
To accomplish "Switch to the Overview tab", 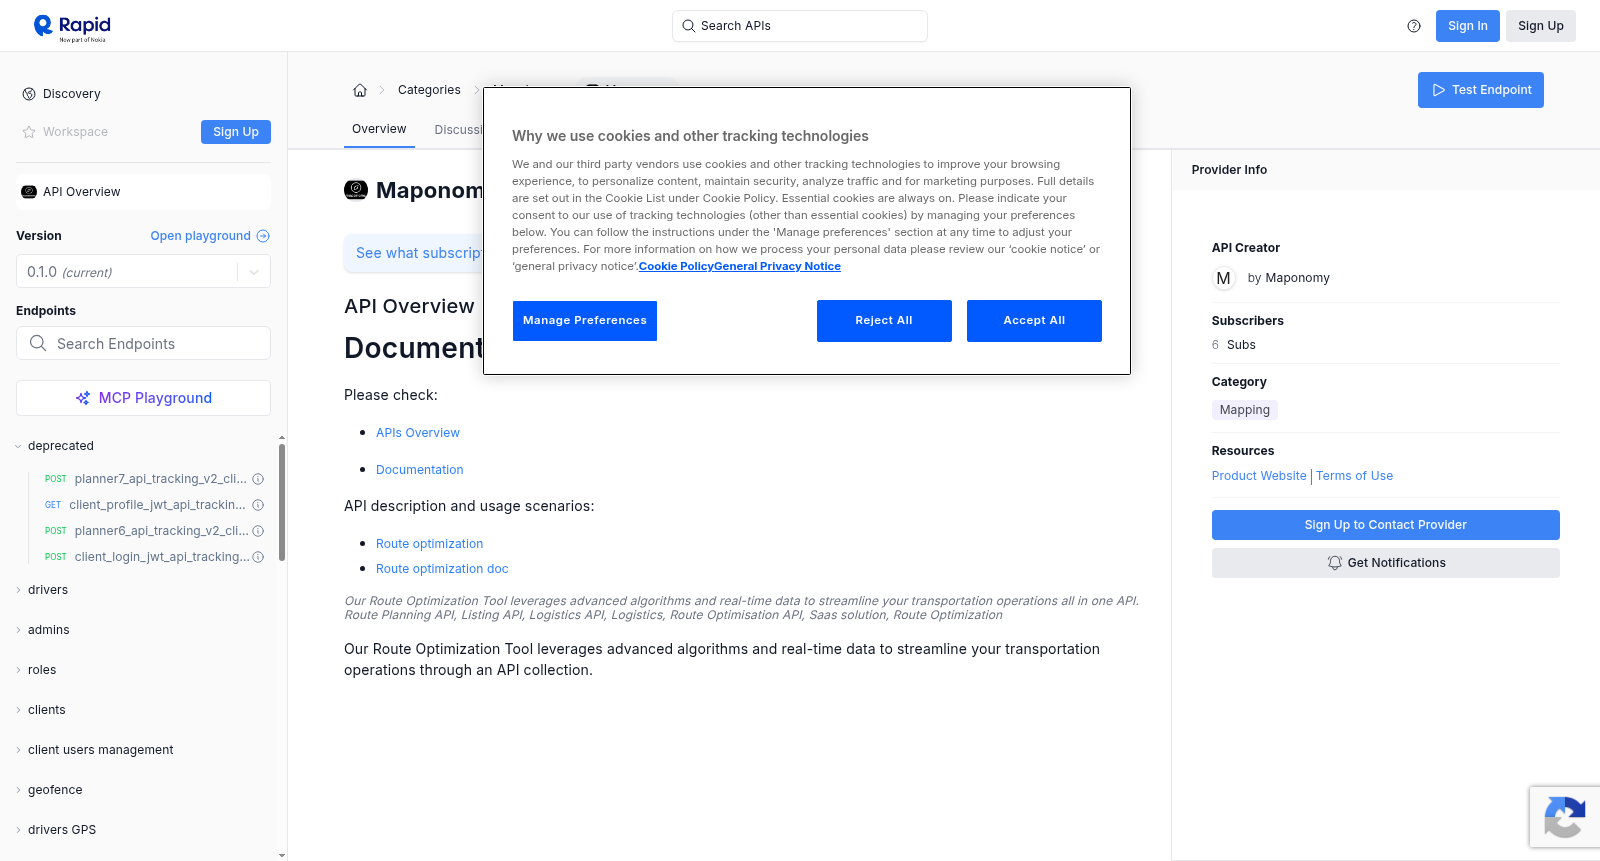I will pos(379,129).
